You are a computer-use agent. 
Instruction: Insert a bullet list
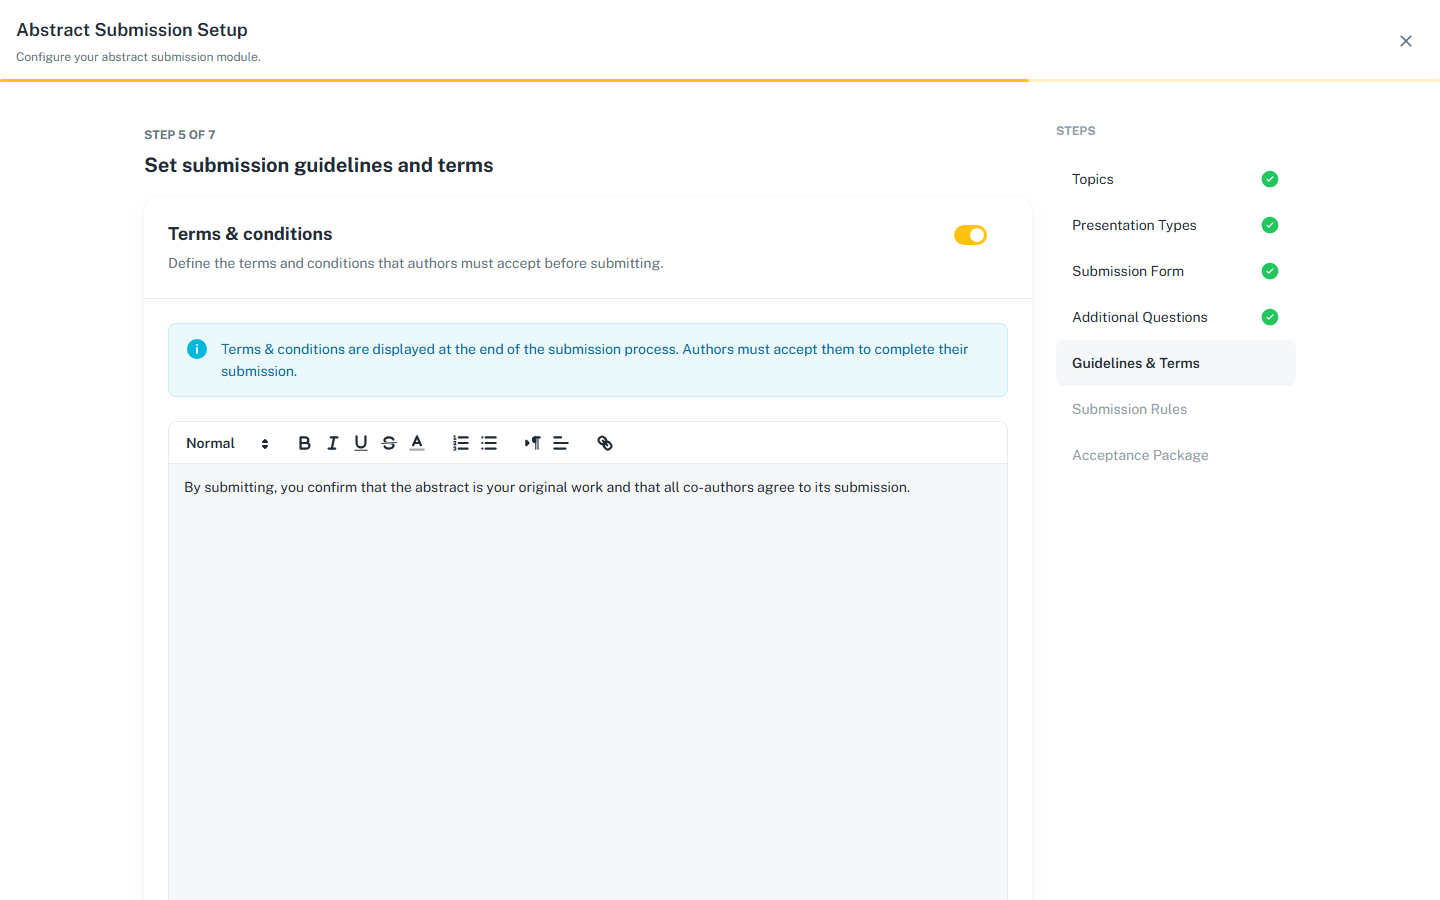(489, 443)
